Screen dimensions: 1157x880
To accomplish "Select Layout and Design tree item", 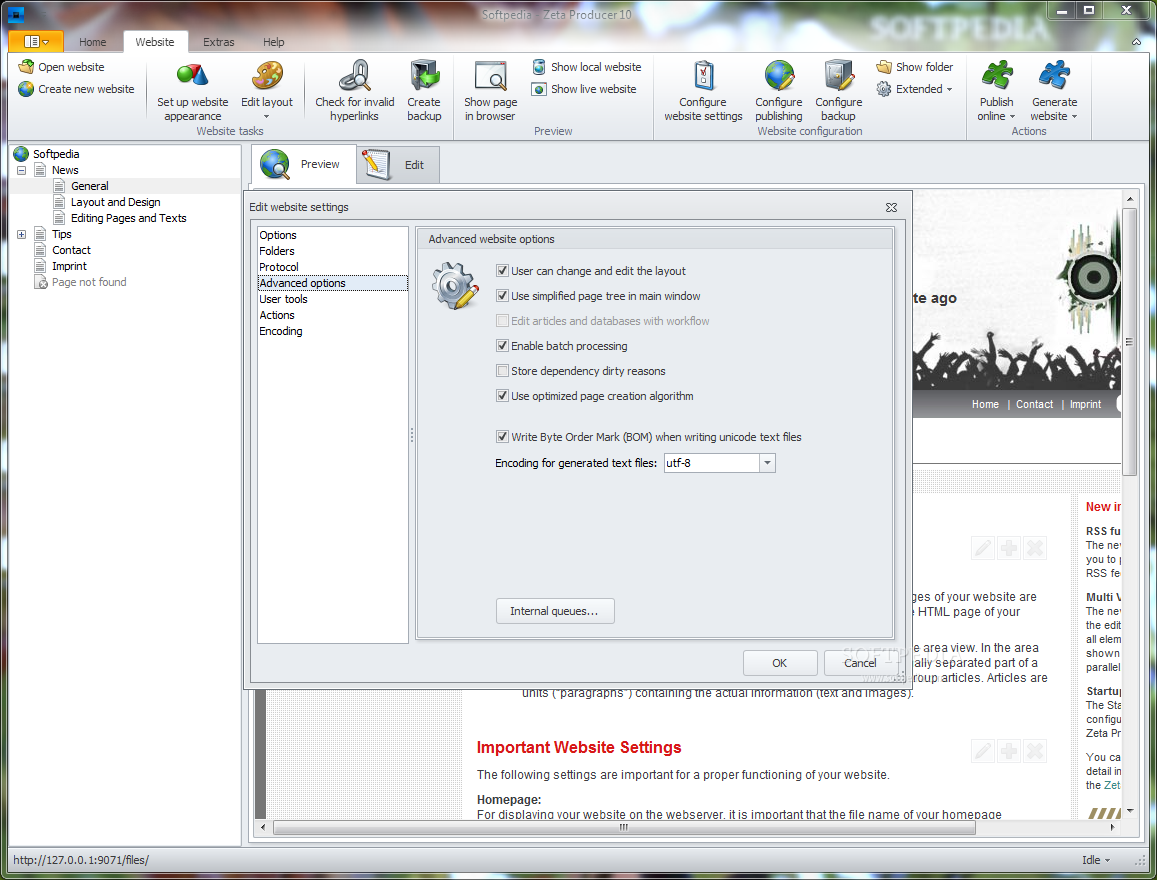I will 116,202.
